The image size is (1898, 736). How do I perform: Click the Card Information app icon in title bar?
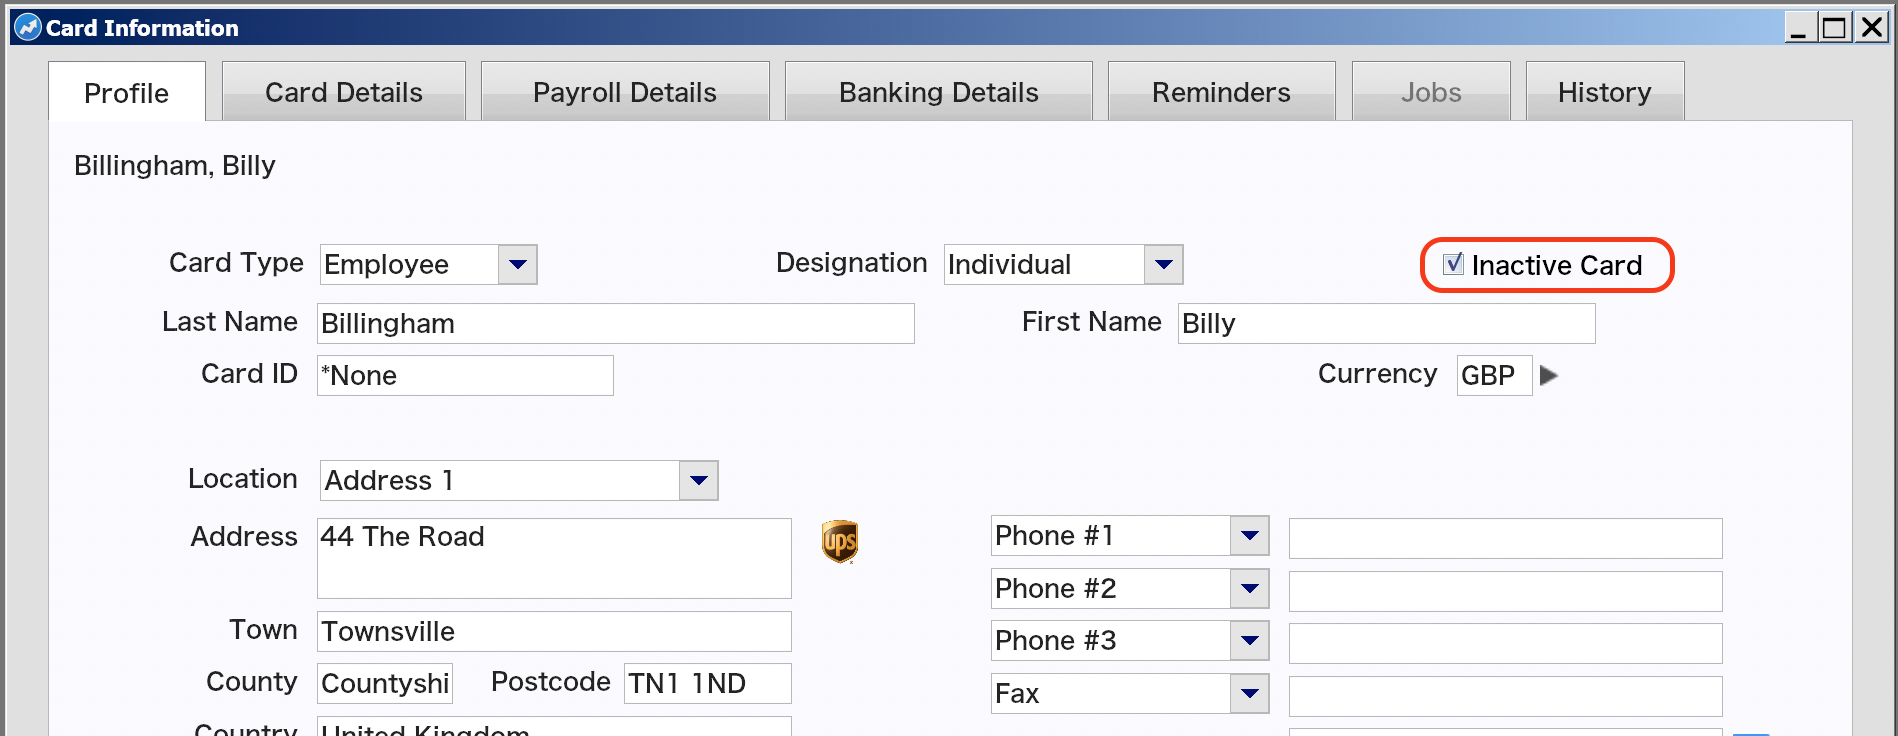pos(28,27)
